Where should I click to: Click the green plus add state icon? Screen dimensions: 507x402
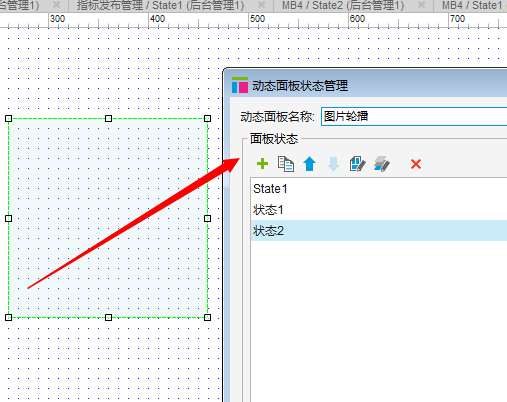point(262,164)
